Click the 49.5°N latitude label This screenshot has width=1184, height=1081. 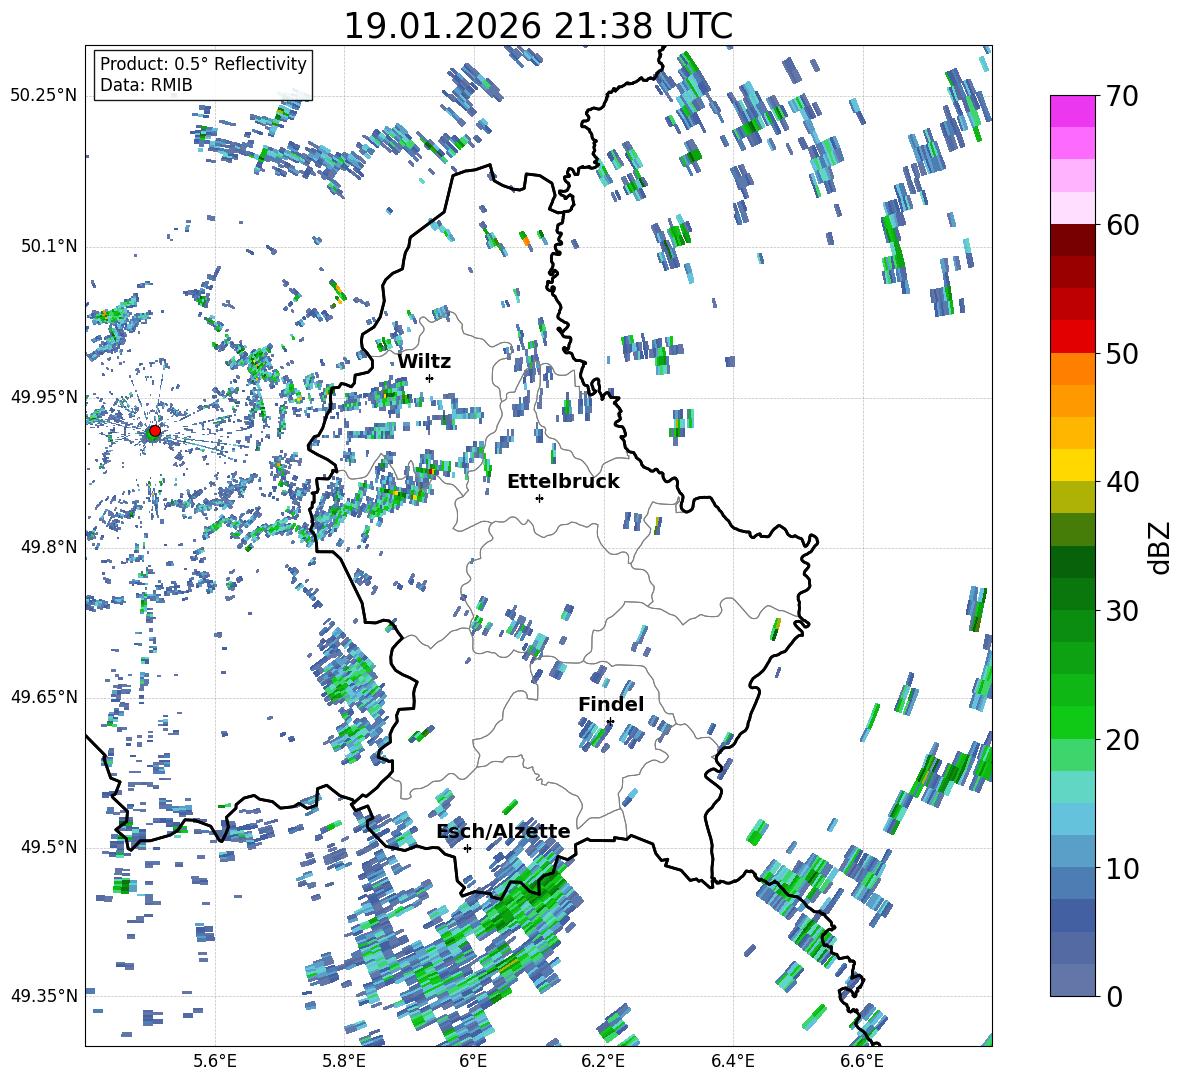click(48, 847)
